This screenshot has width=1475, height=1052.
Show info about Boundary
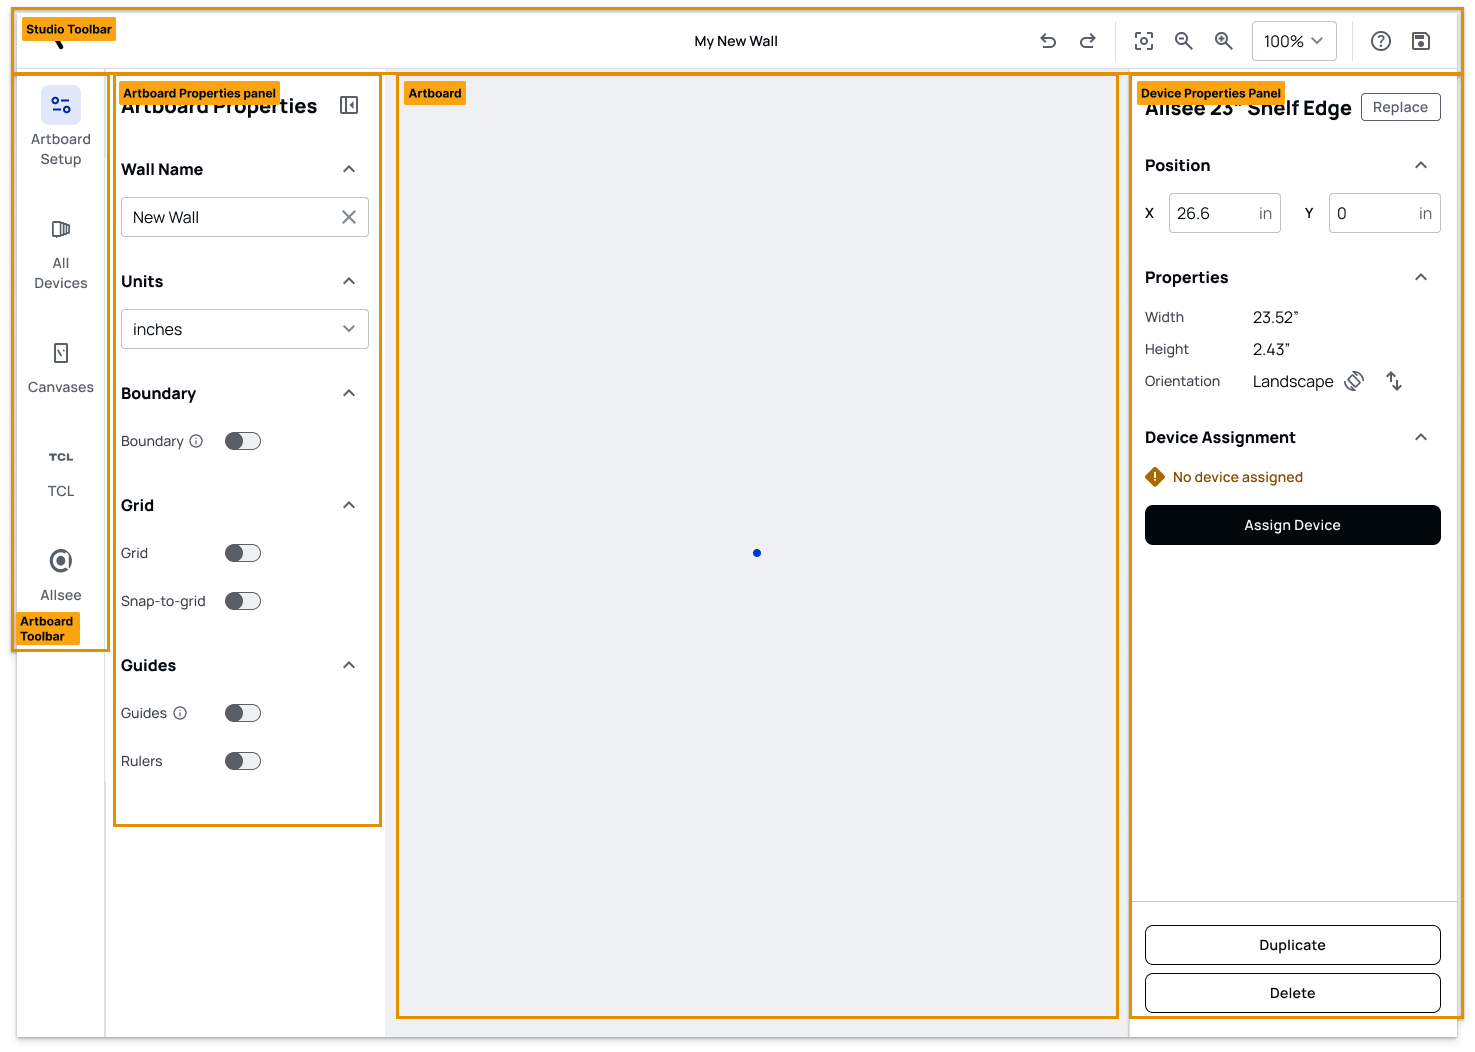(196, 441)
